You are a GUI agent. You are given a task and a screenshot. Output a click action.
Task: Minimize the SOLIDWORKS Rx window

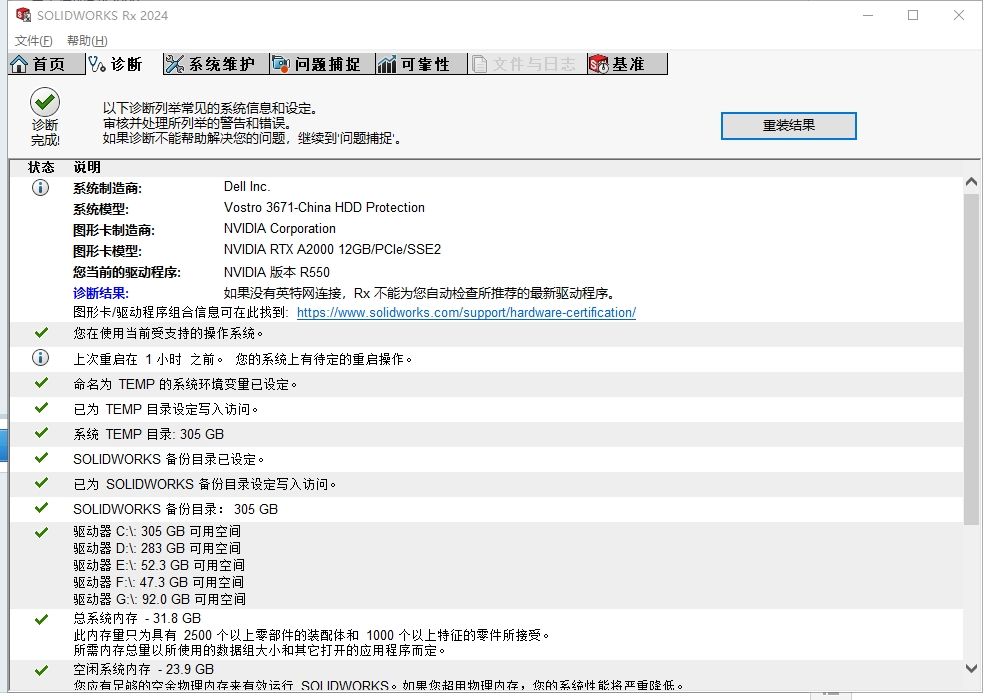point(868,15)
